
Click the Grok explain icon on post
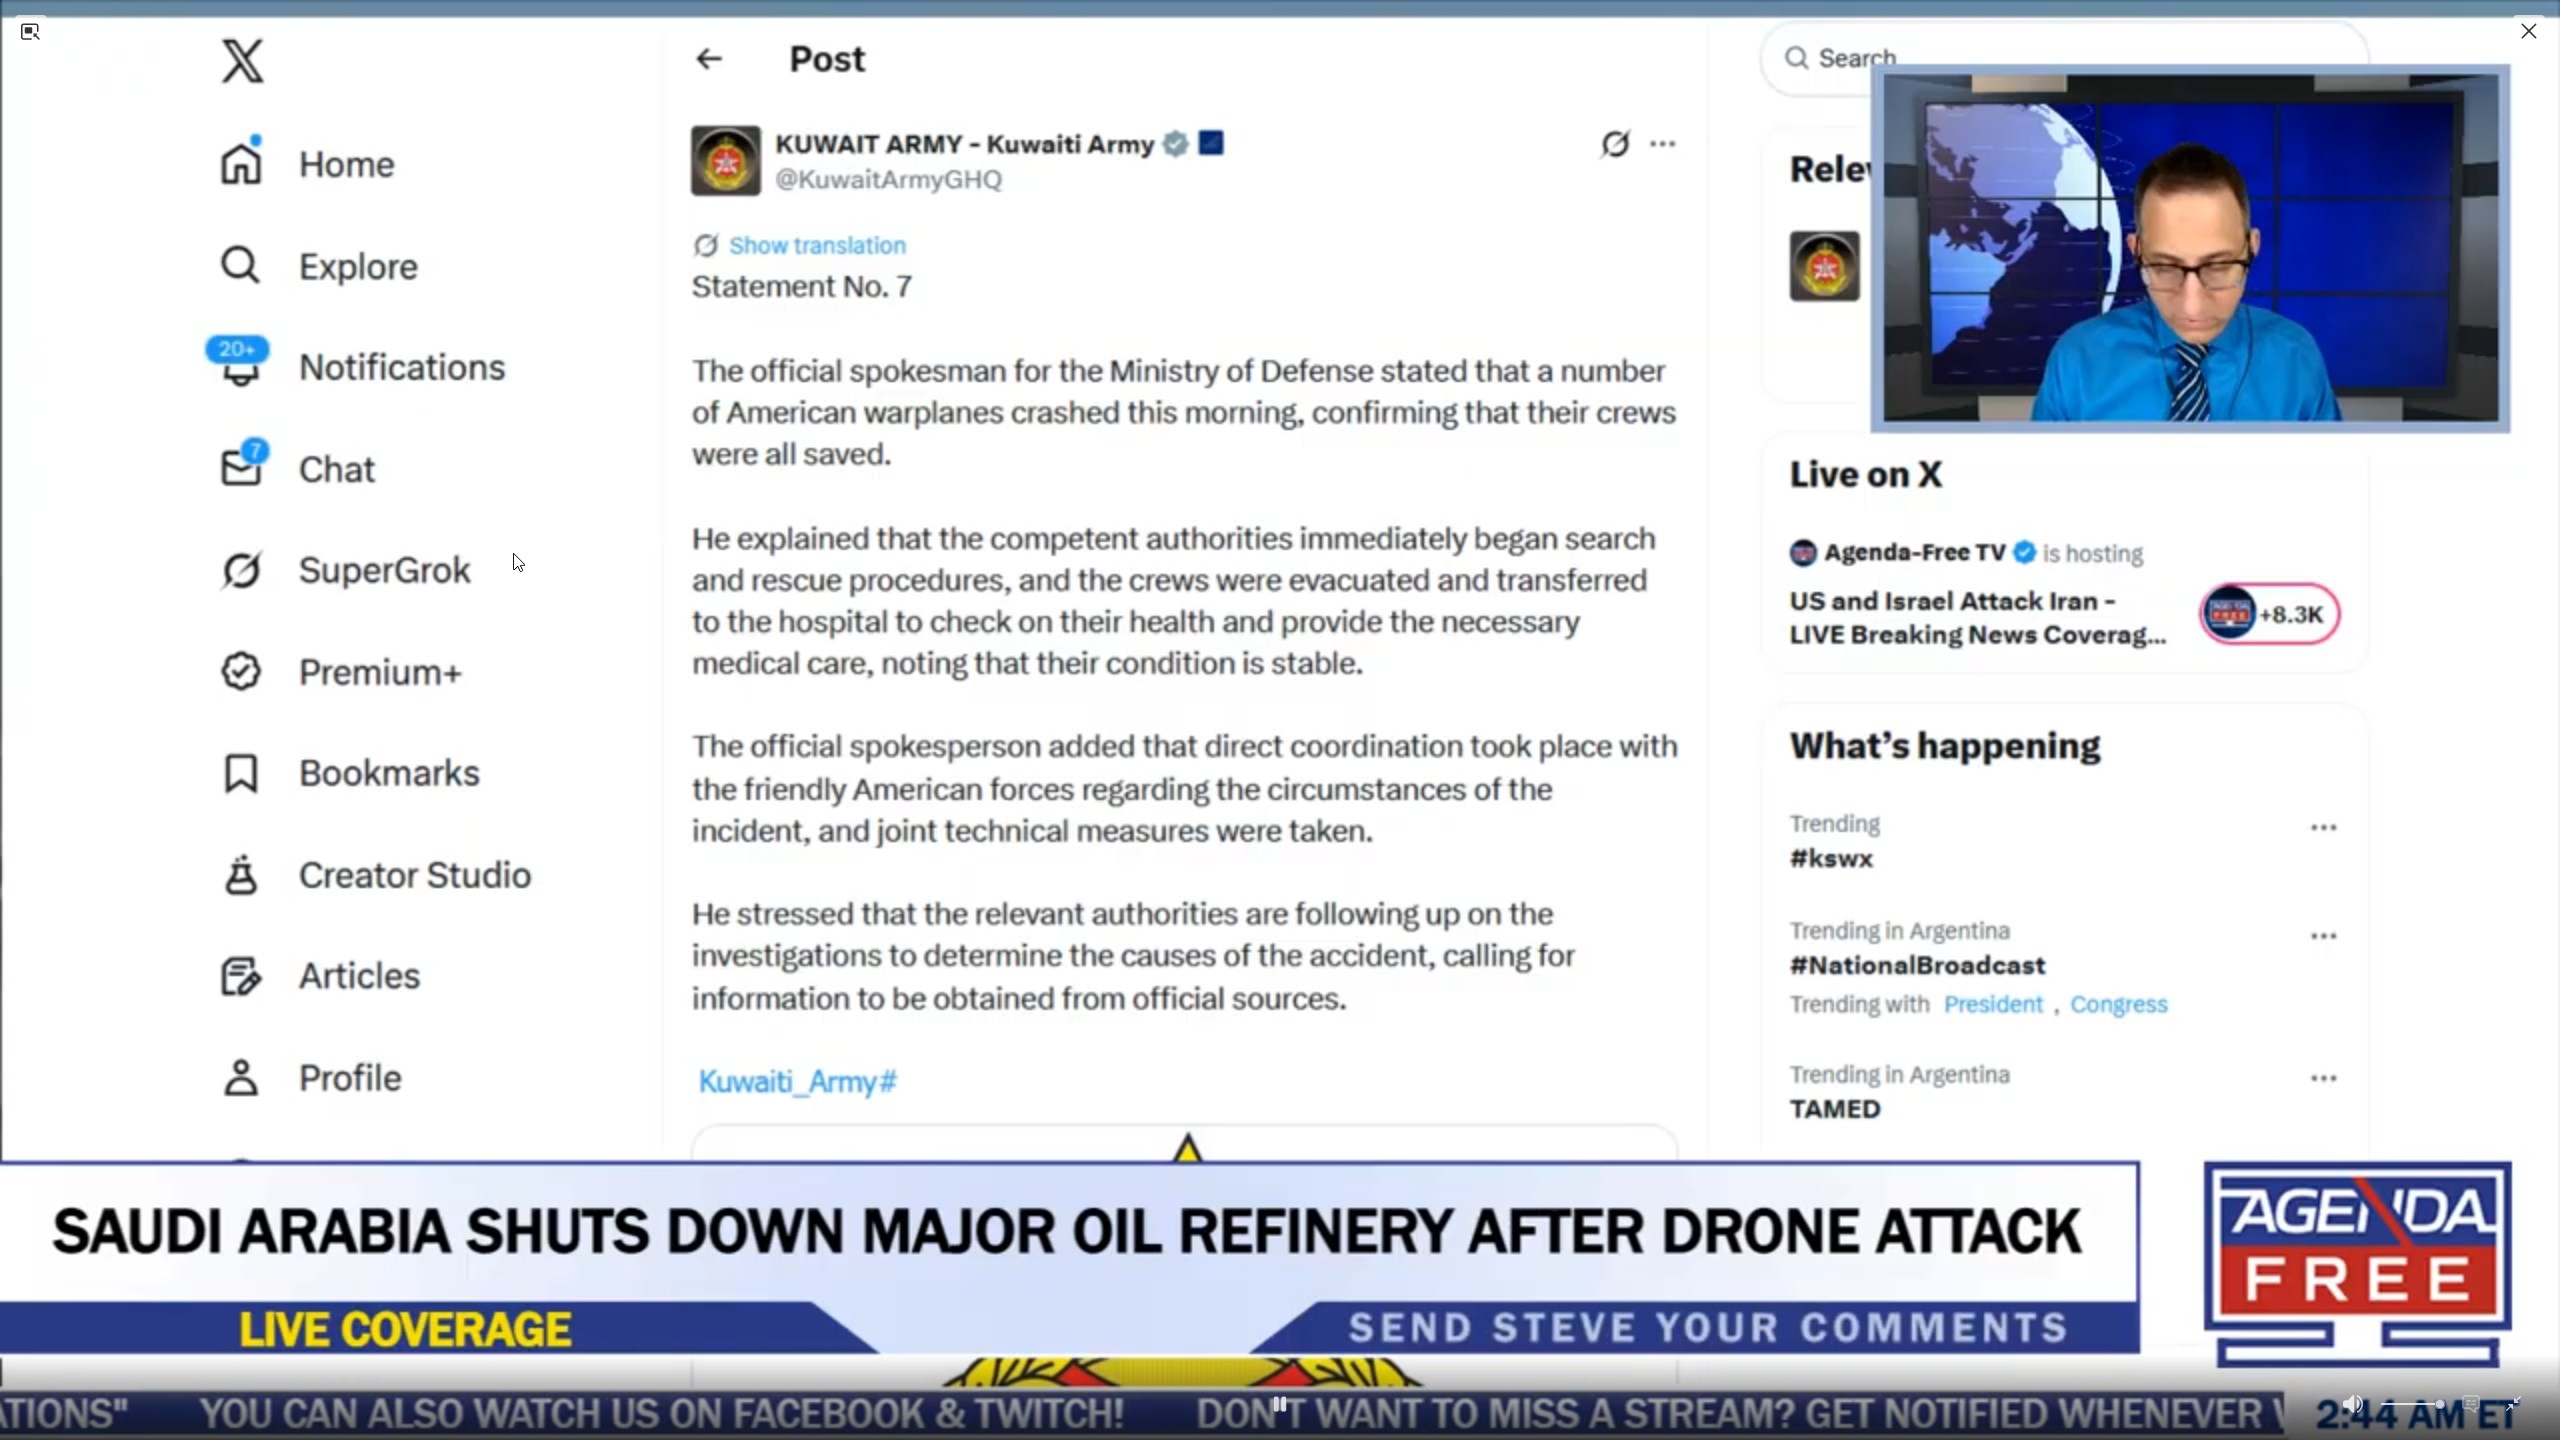pos(1614,144)
